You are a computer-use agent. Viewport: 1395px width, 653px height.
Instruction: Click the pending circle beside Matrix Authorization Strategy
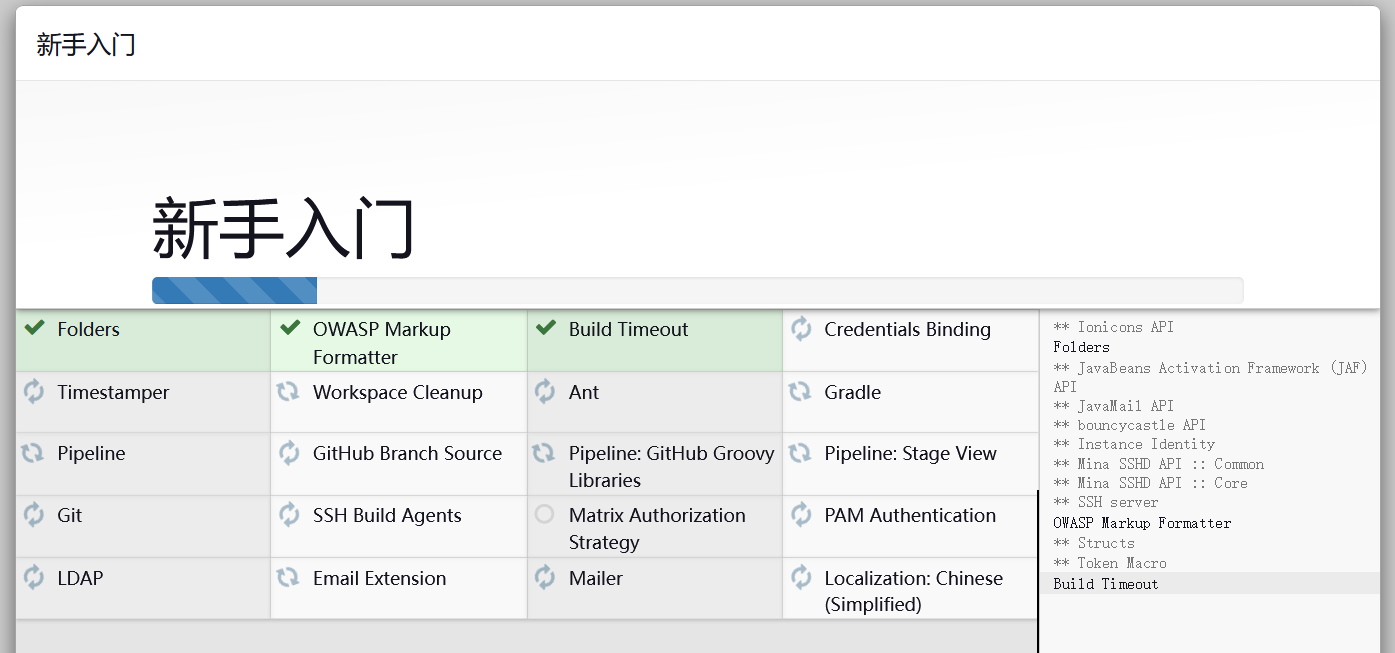(x=545, y=515)
